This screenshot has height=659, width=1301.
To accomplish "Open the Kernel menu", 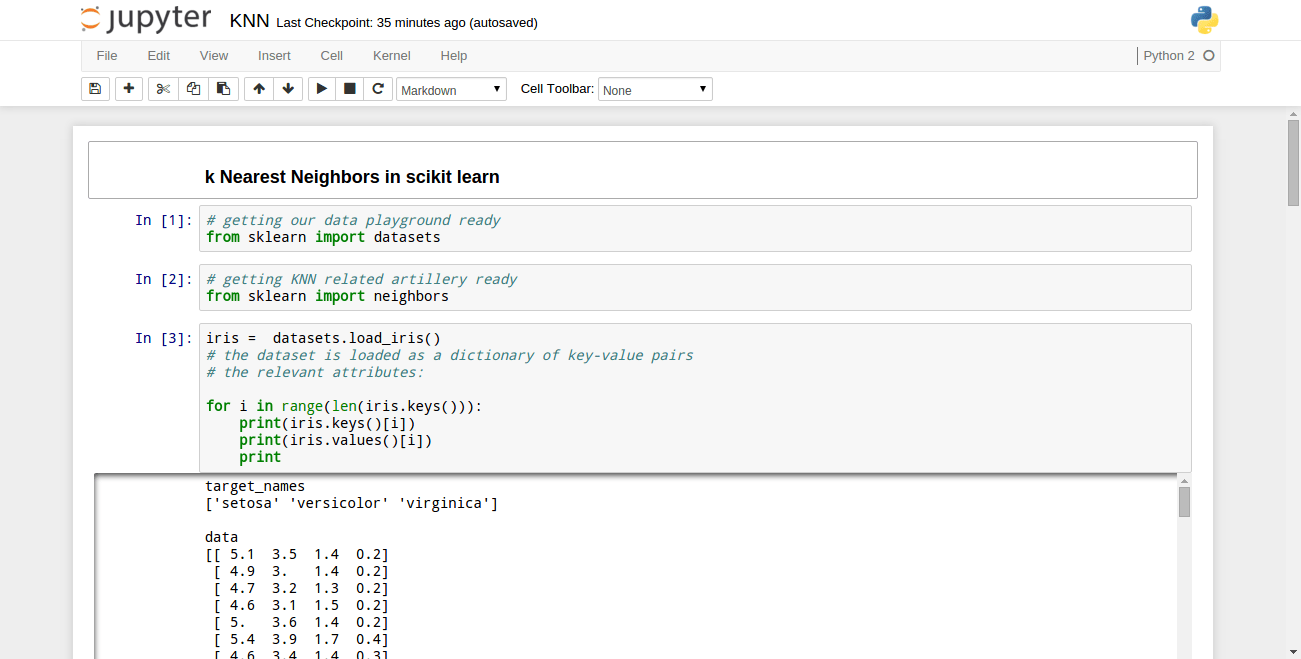I will tap(392, 56).
